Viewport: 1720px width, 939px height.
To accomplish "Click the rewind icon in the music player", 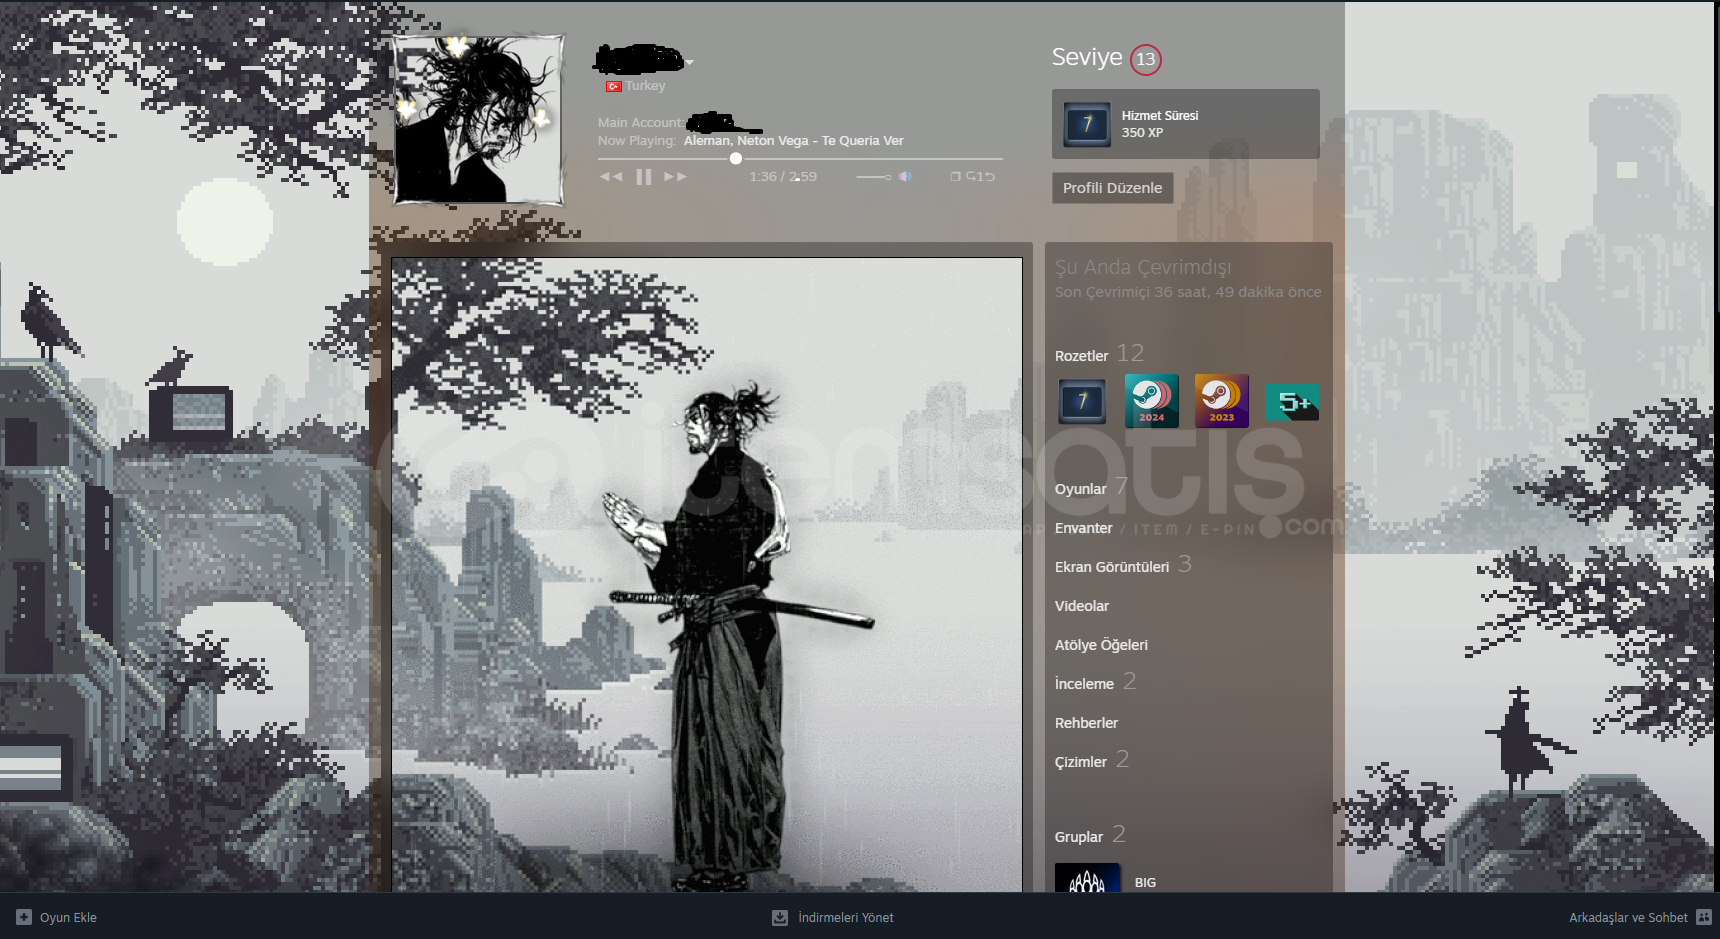I will coord(611,176).
